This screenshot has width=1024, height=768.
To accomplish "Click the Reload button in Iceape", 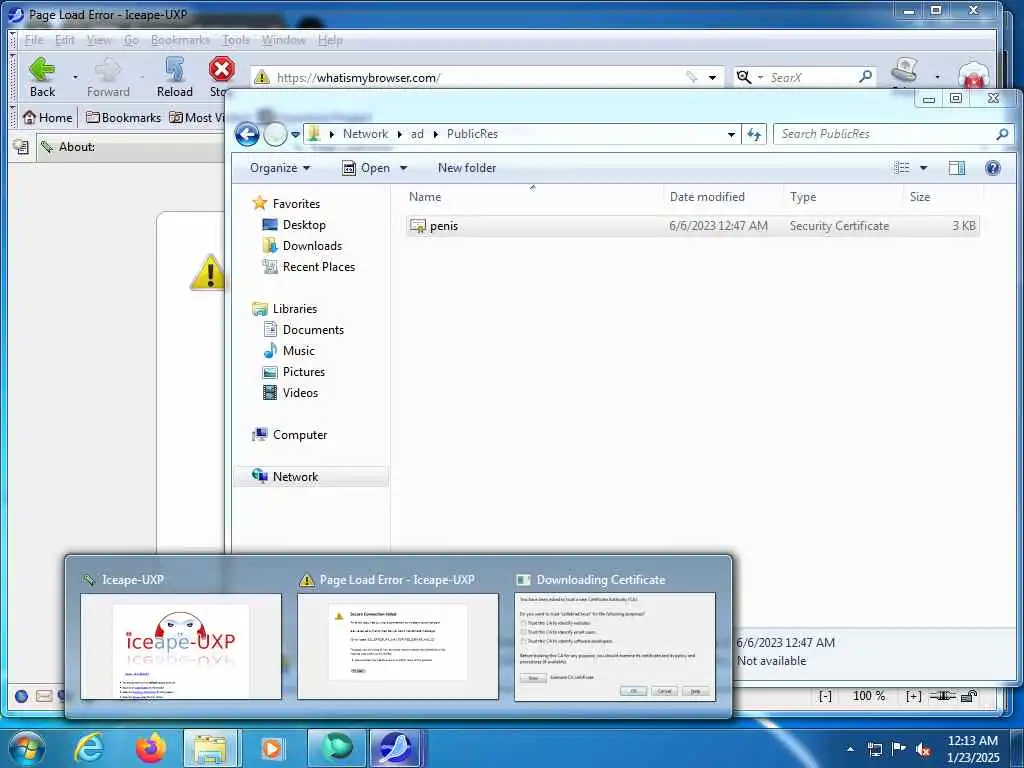I will 174,70.
